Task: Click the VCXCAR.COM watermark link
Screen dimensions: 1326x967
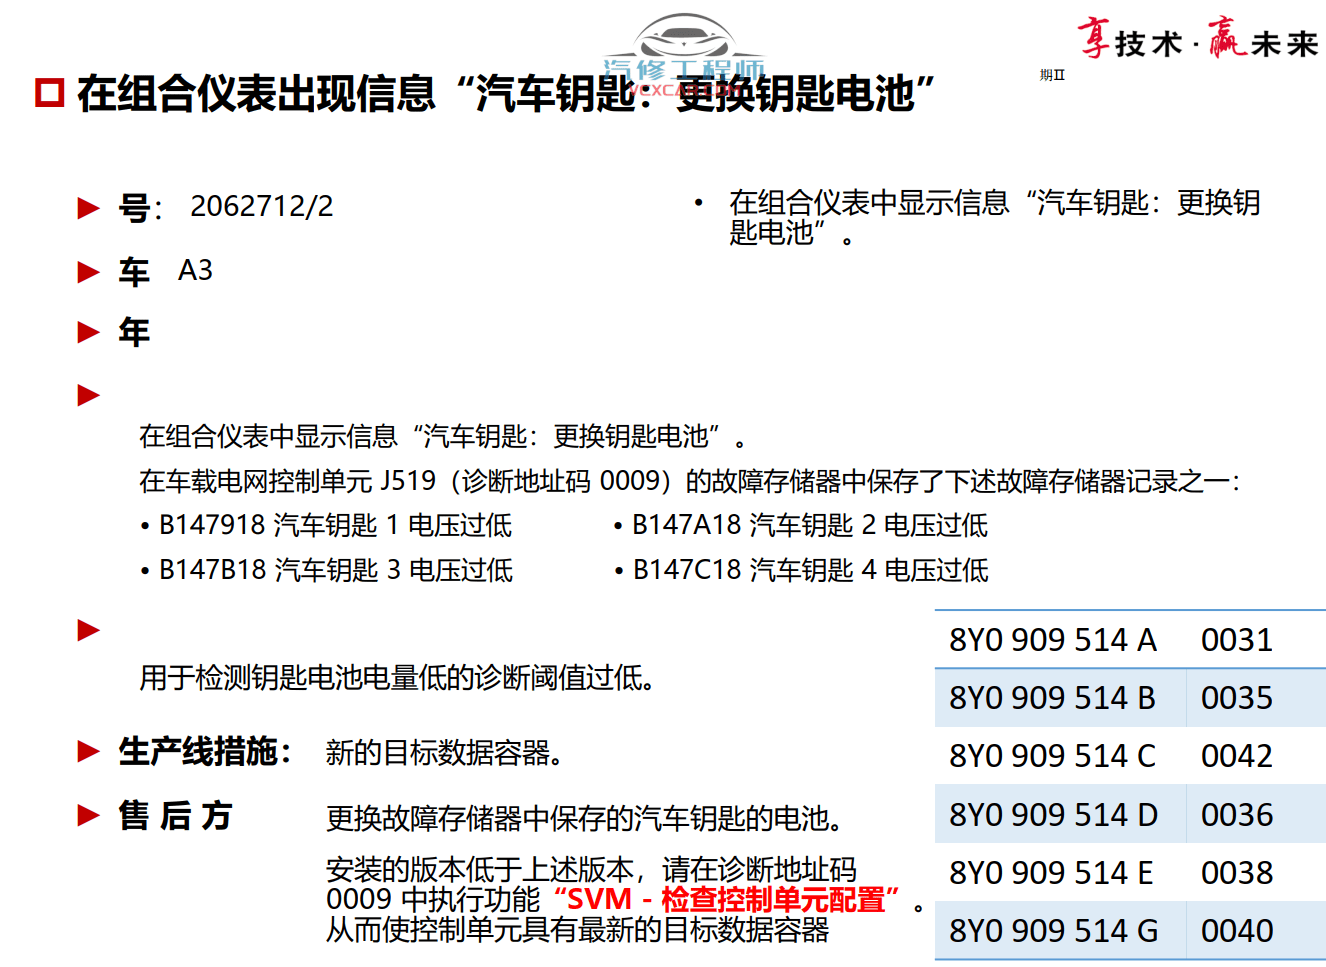Action: 685,90
